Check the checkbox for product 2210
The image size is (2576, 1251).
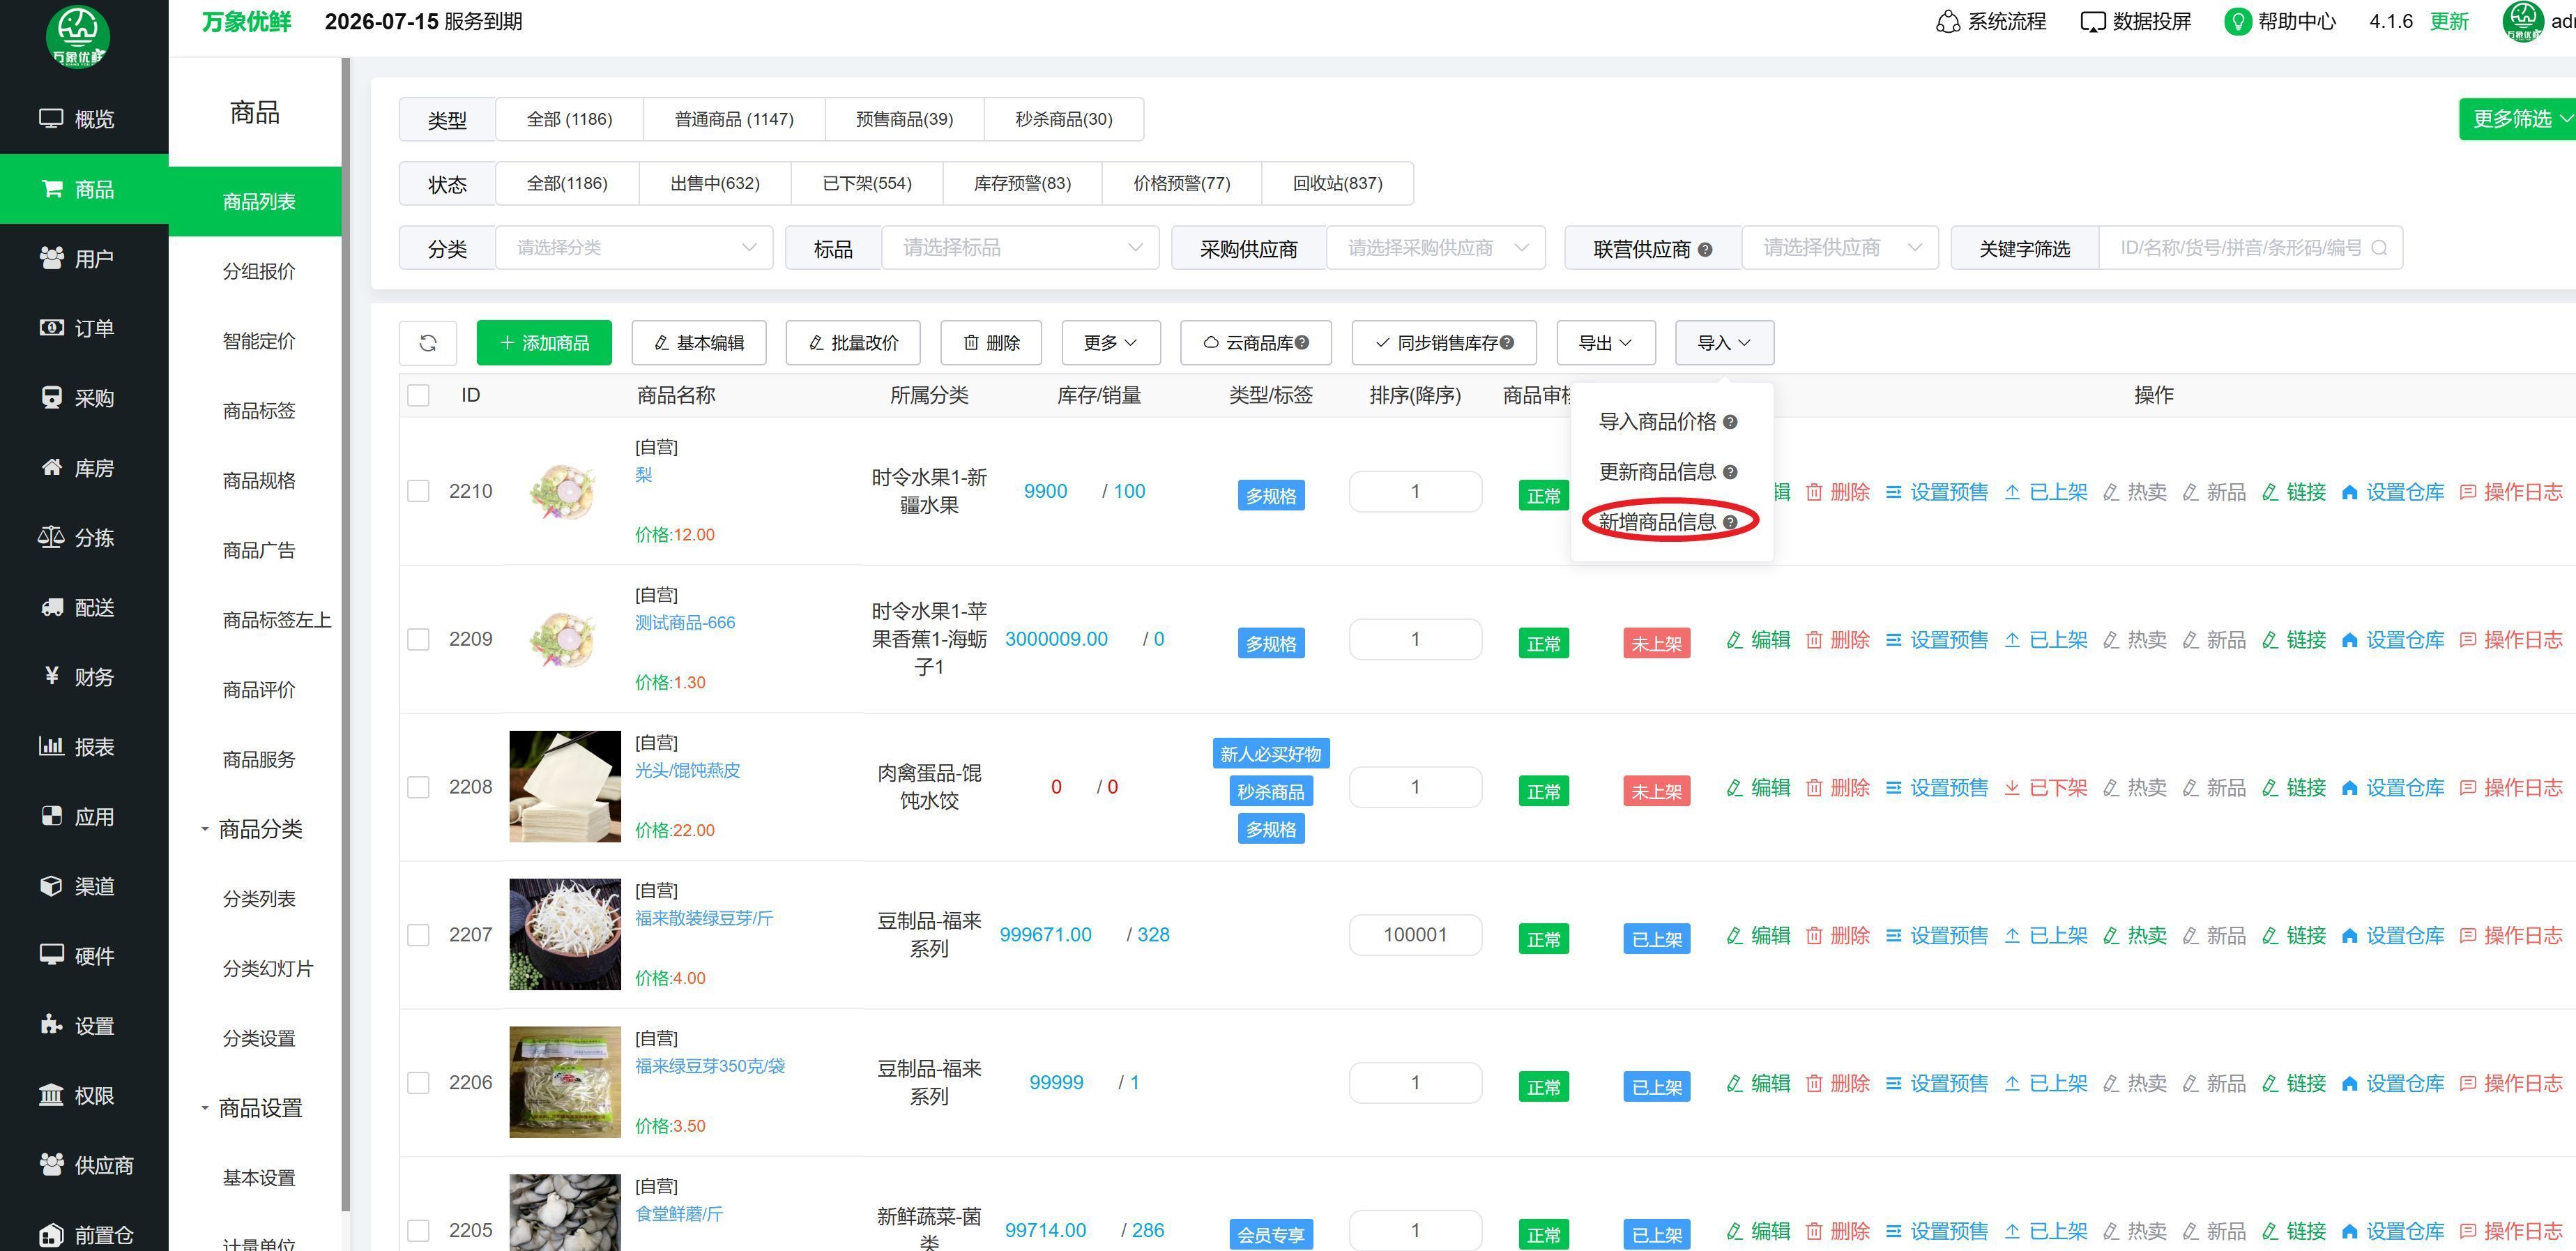(x=418, y=491)
